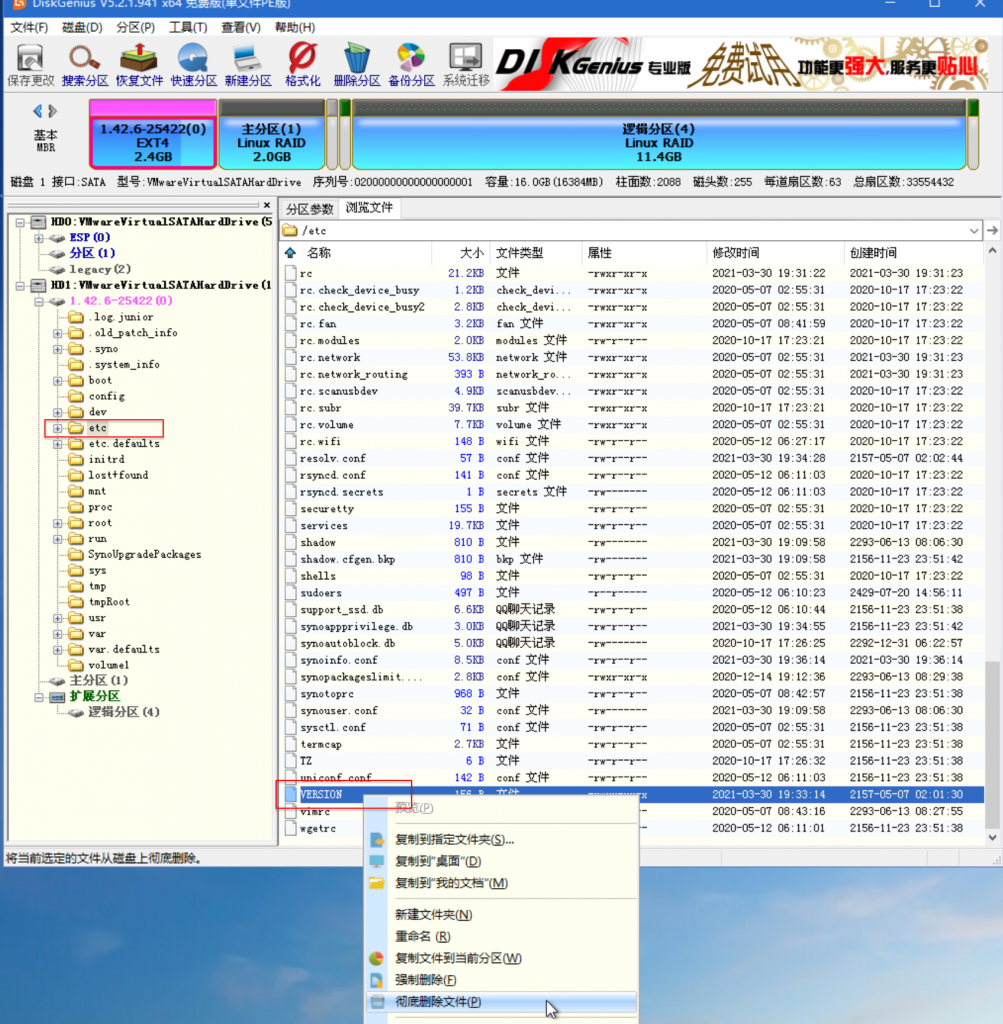Expand the ESP (0) partition node

[x=39, y=238]
